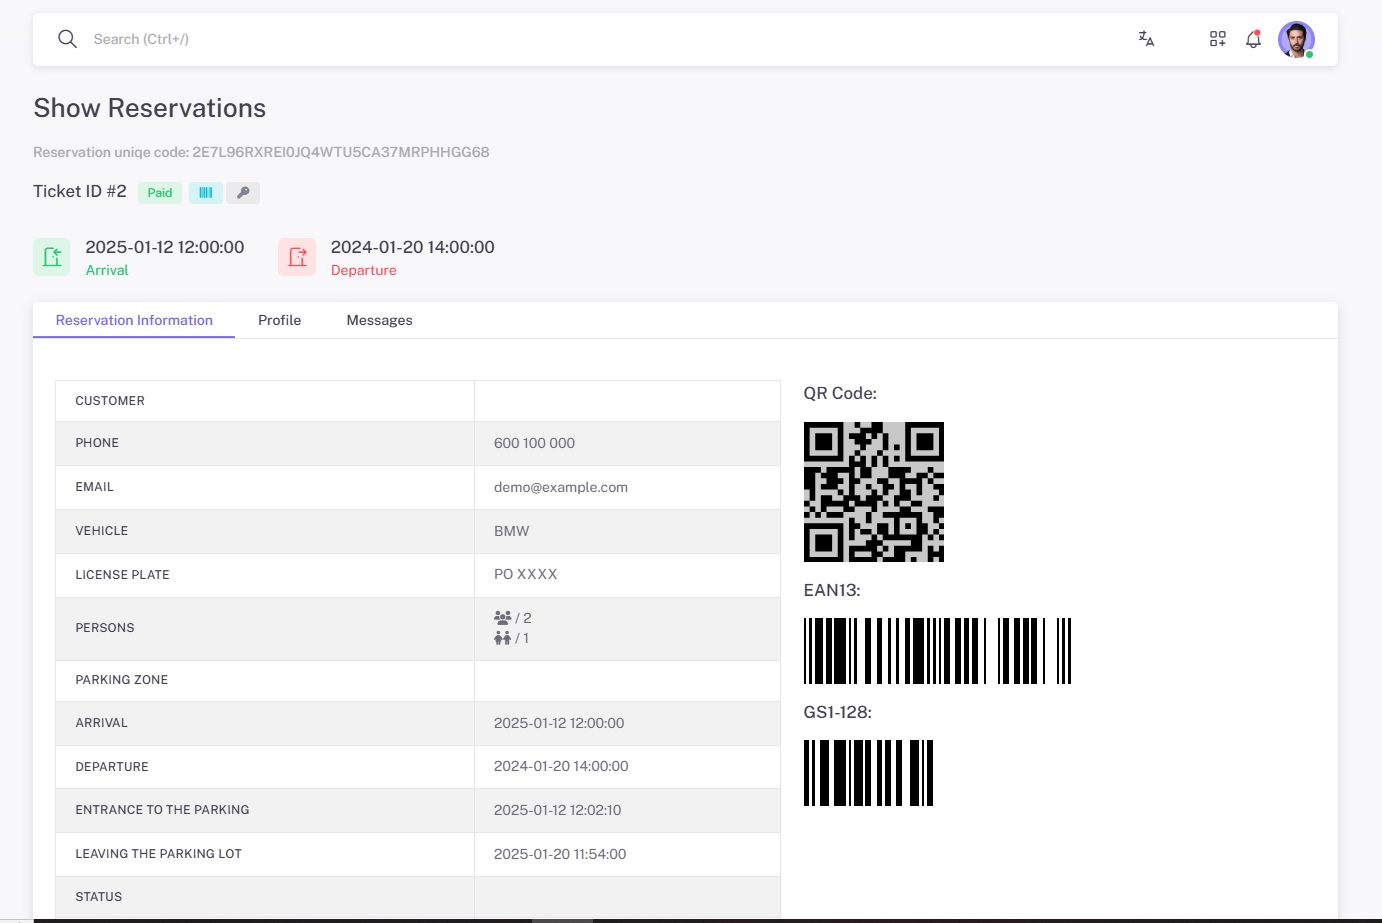The image size is (1382, 923).
Task: Open the notifications bell
Action: coord(1253,39)
